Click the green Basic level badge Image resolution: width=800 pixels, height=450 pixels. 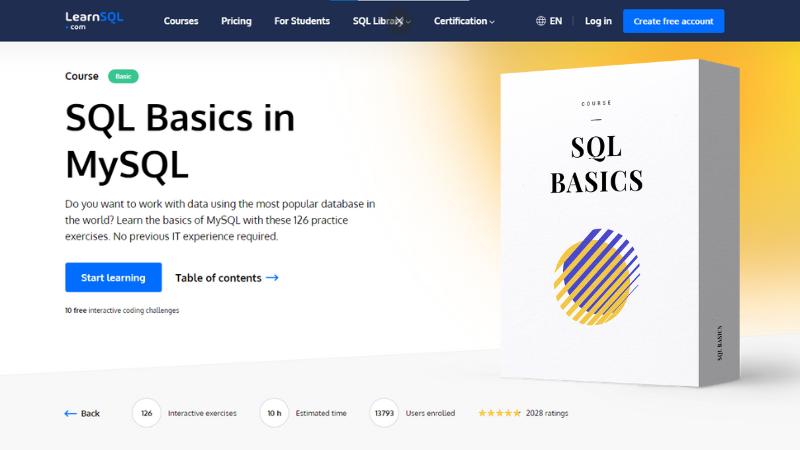pyautogui.click(x=123, y=76)
